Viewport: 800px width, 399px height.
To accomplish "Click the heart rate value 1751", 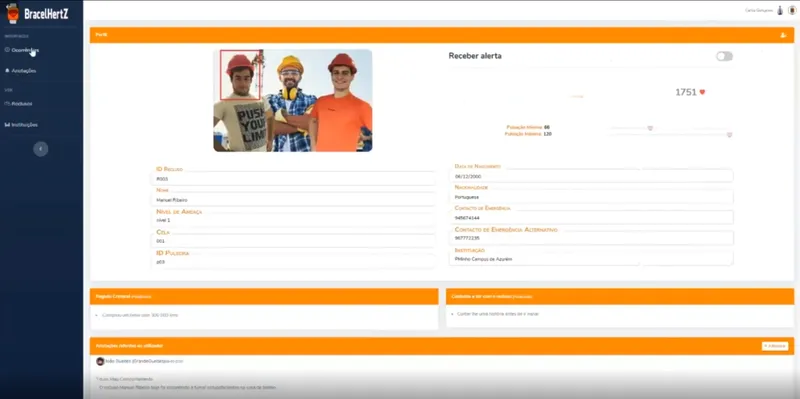I will point(686,92).
